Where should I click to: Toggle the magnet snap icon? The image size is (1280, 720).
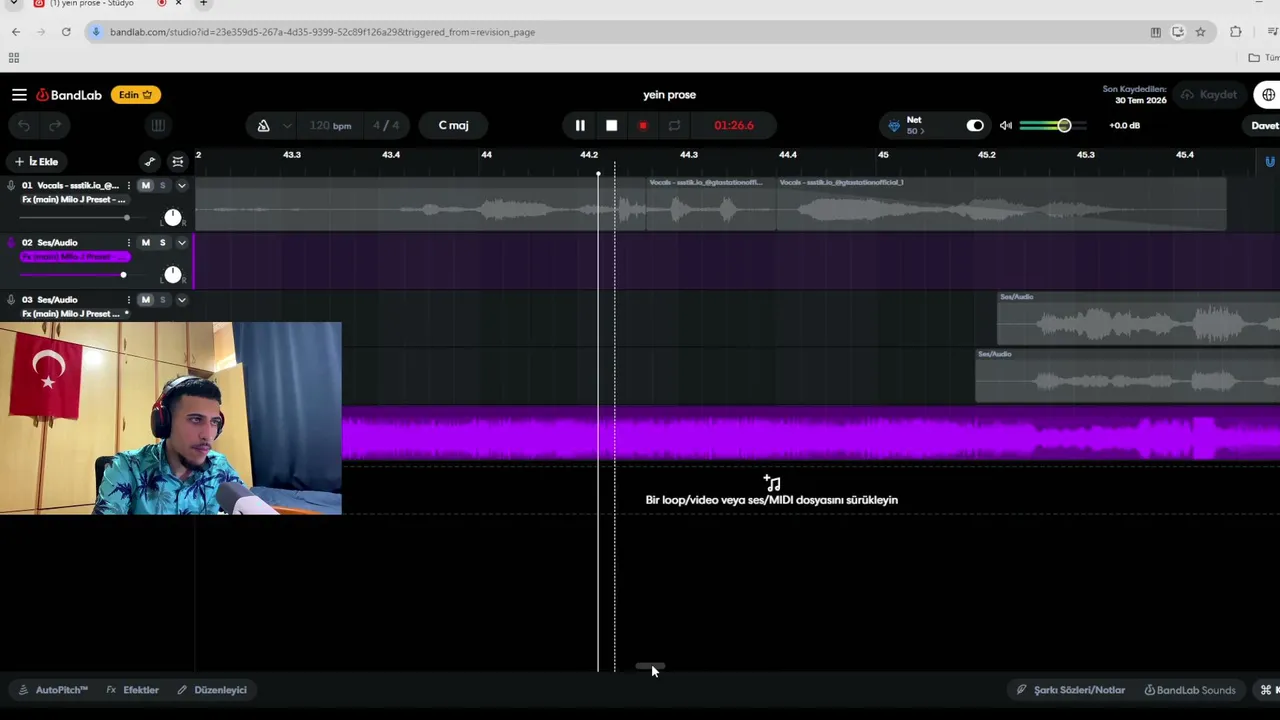[x=1269, y=162]
